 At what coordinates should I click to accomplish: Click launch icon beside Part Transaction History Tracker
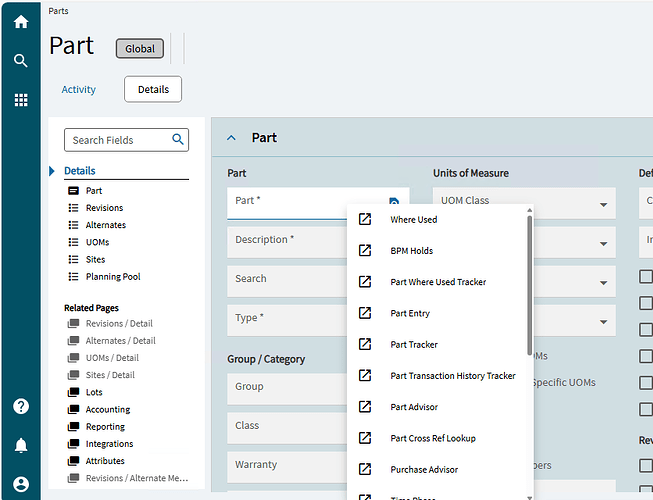(x=365, y=375)
